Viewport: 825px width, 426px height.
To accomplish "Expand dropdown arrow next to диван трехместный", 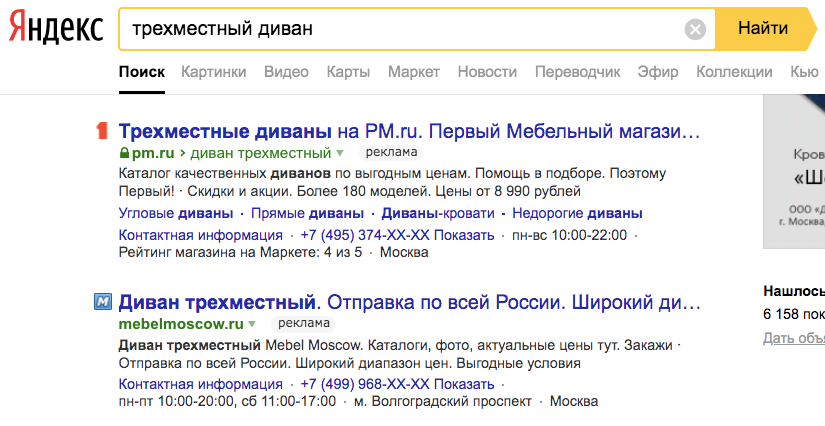I will [x=340, y=153].
